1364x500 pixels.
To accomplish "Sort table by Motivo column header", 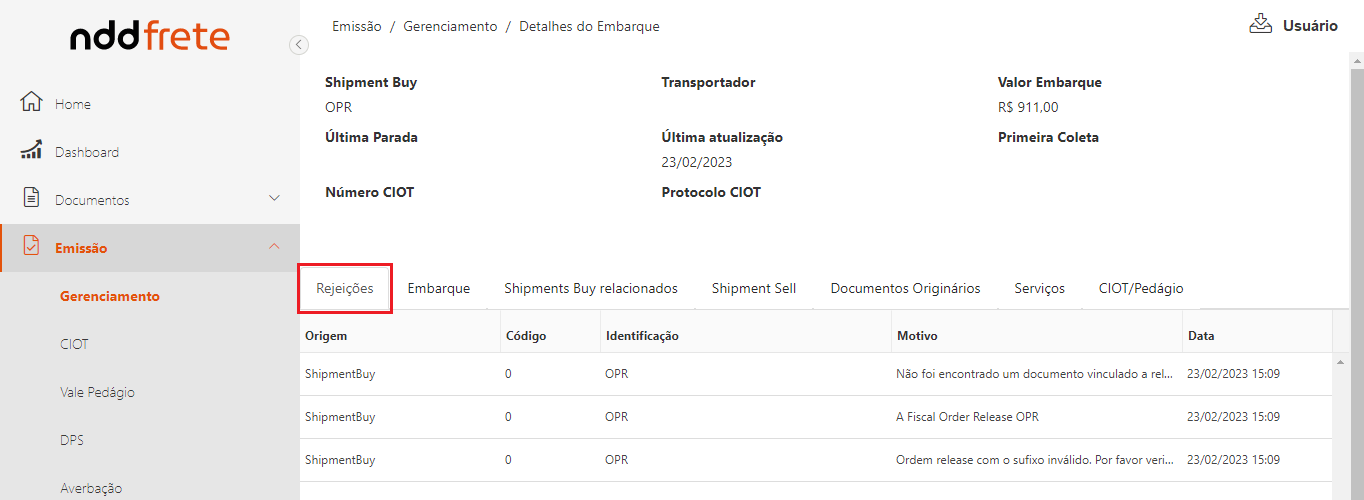I will pos(917,336).
